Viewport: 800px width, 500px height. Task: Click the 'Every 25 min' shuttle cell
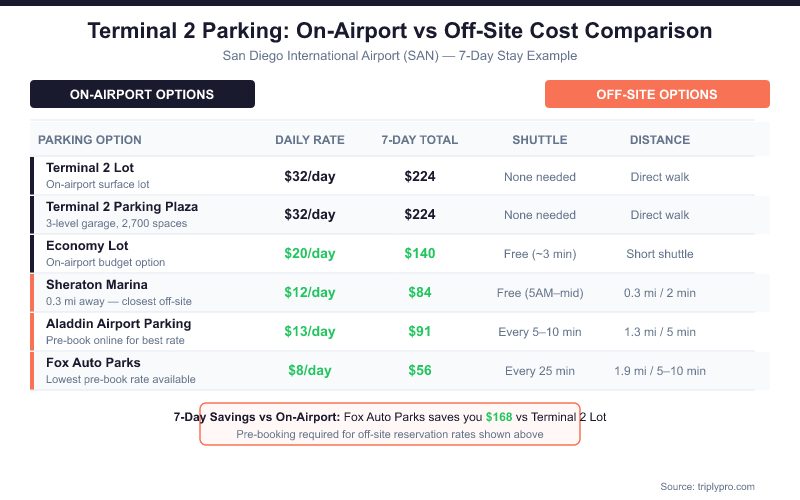point(540,371)
